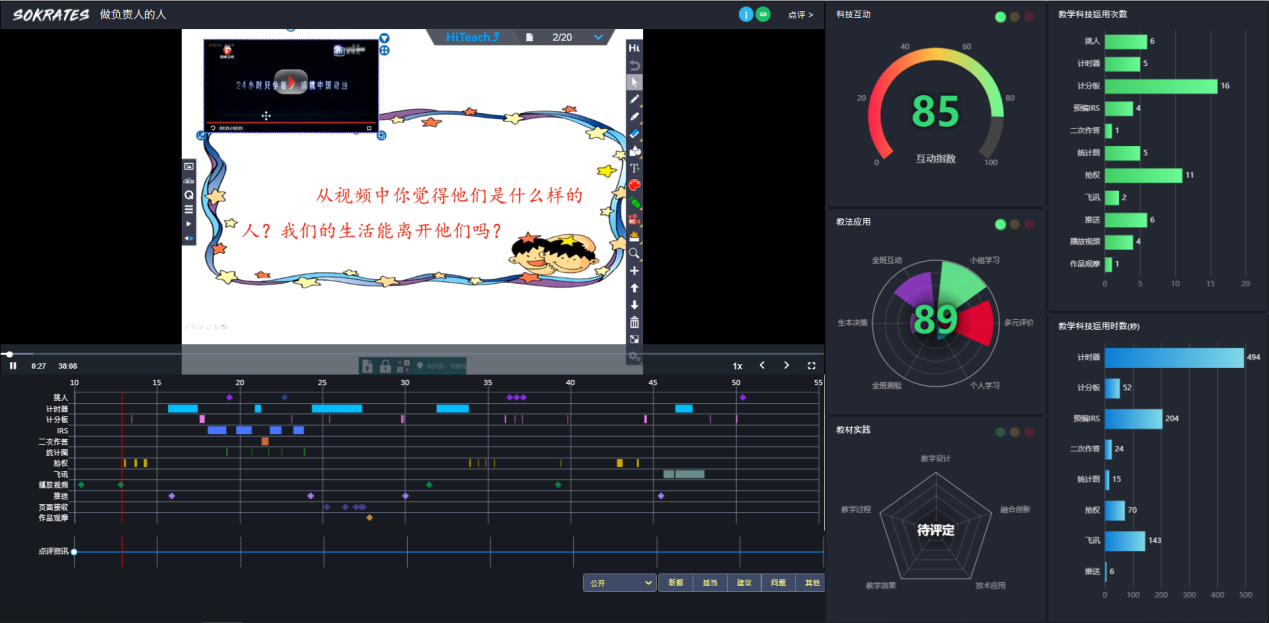Click the 新霸 comment button
The width and height of the screenshot is (1269, 623).
click(675, 582)
